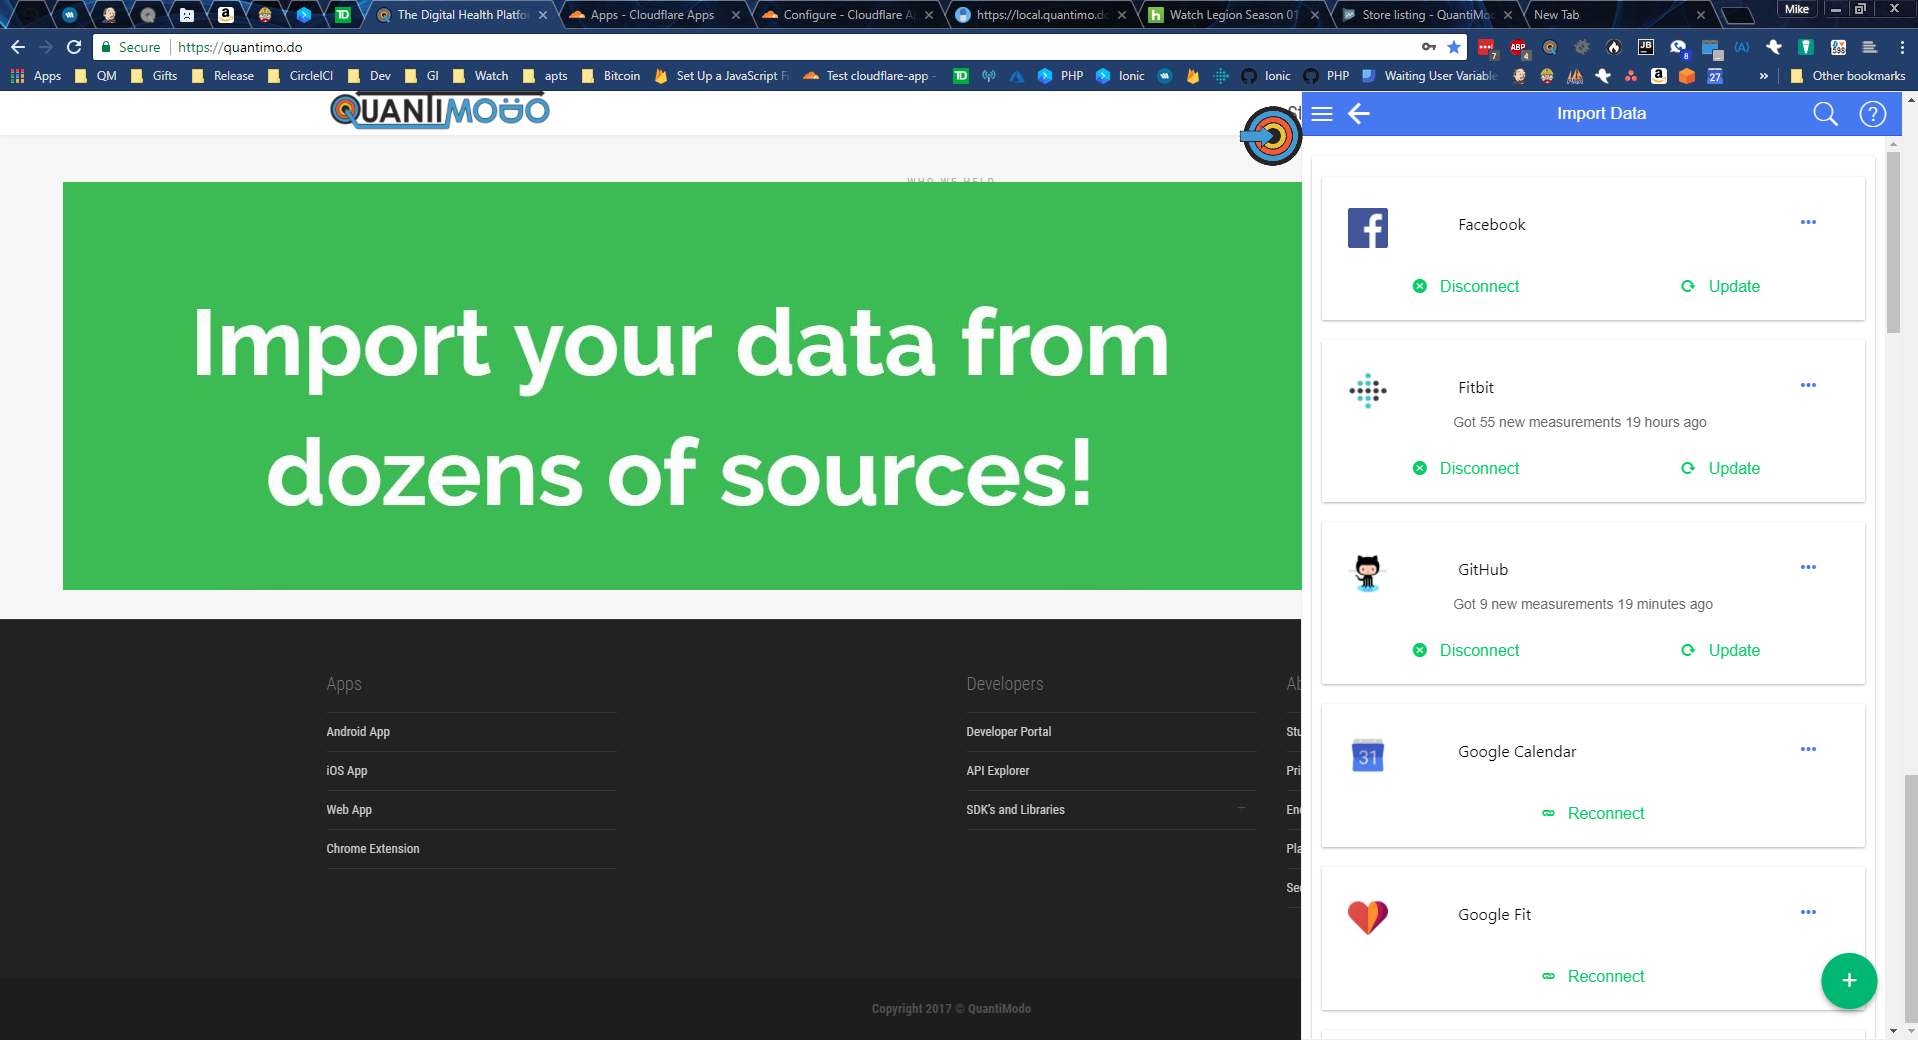Click the Import Data panel scrollbar thumb
1918x1040 pixels.
(1893, 242)
